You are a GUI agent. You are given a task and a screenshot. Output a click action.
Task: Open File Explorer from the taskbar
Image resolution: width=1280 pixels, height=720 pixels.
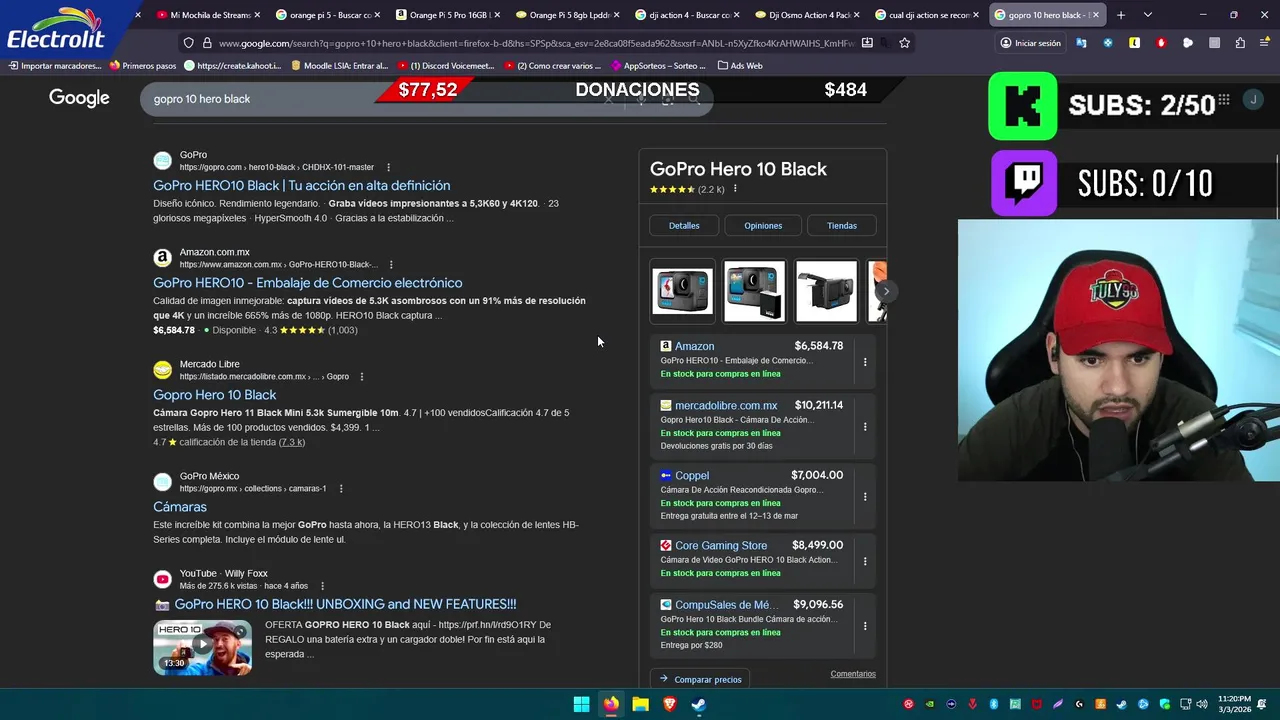coord(640,704)
